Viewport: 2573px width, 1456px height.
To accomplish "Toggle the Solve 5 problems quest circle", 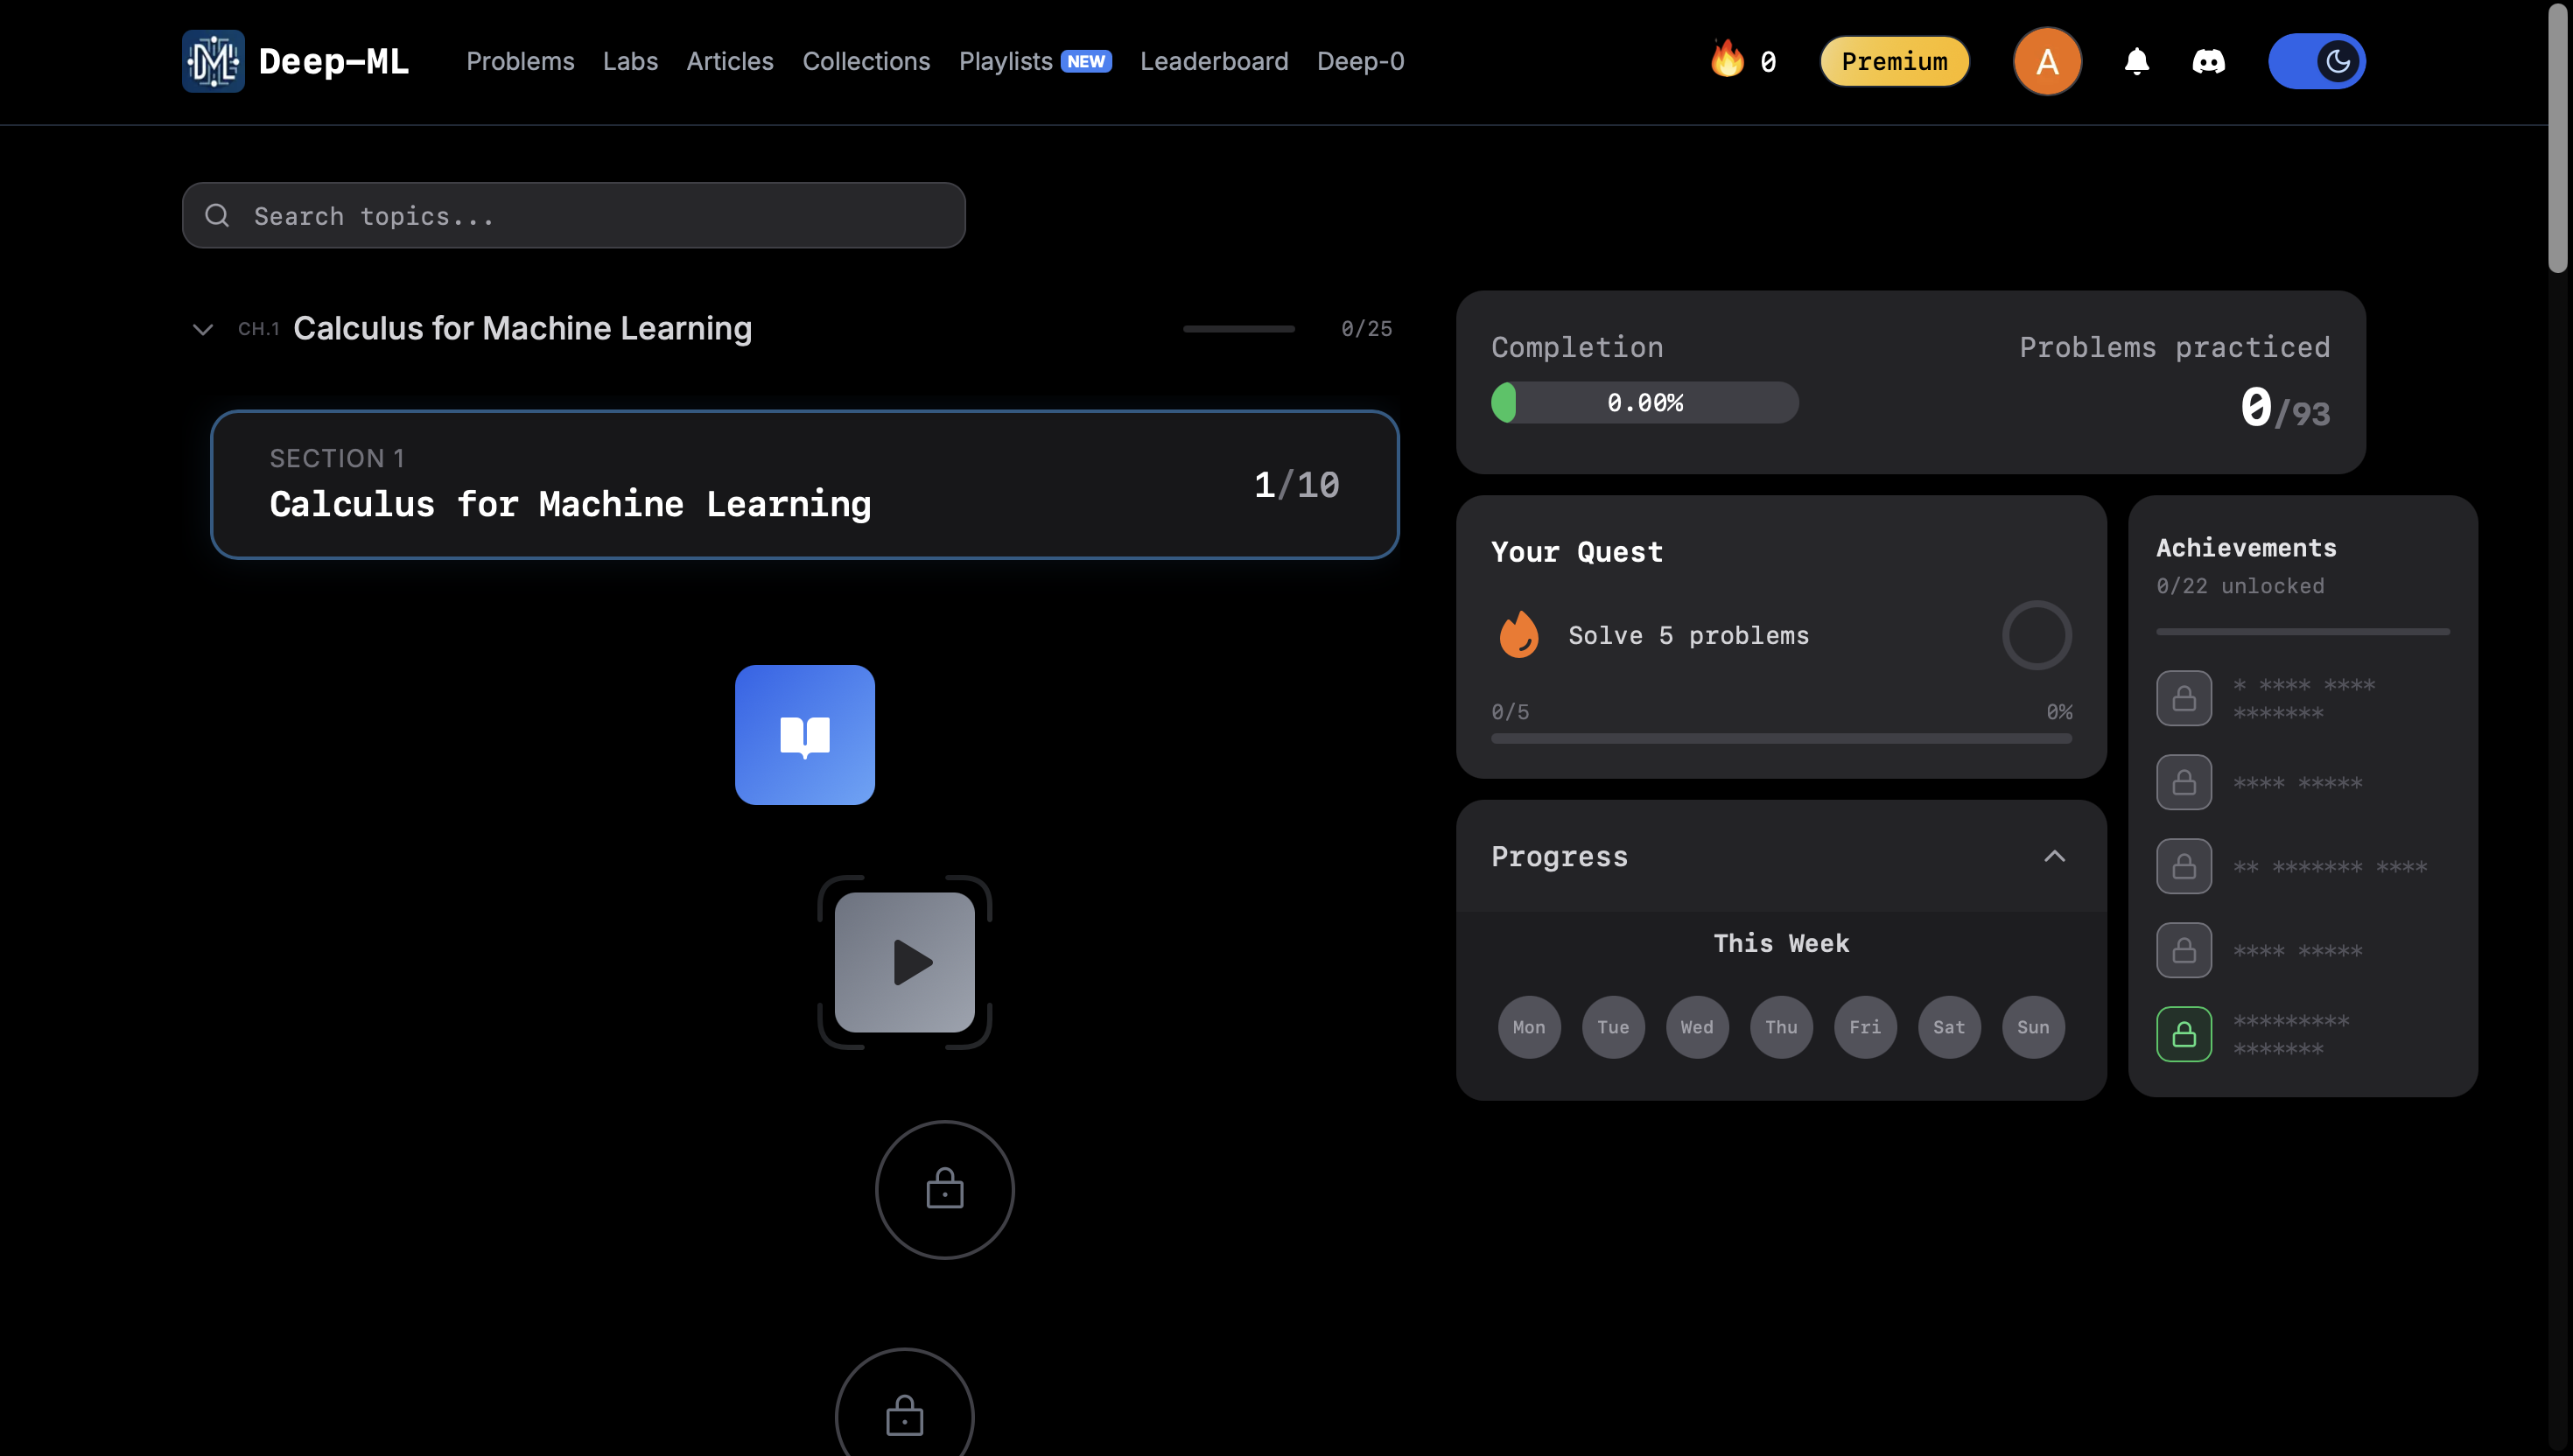I will coord(2036,635).
